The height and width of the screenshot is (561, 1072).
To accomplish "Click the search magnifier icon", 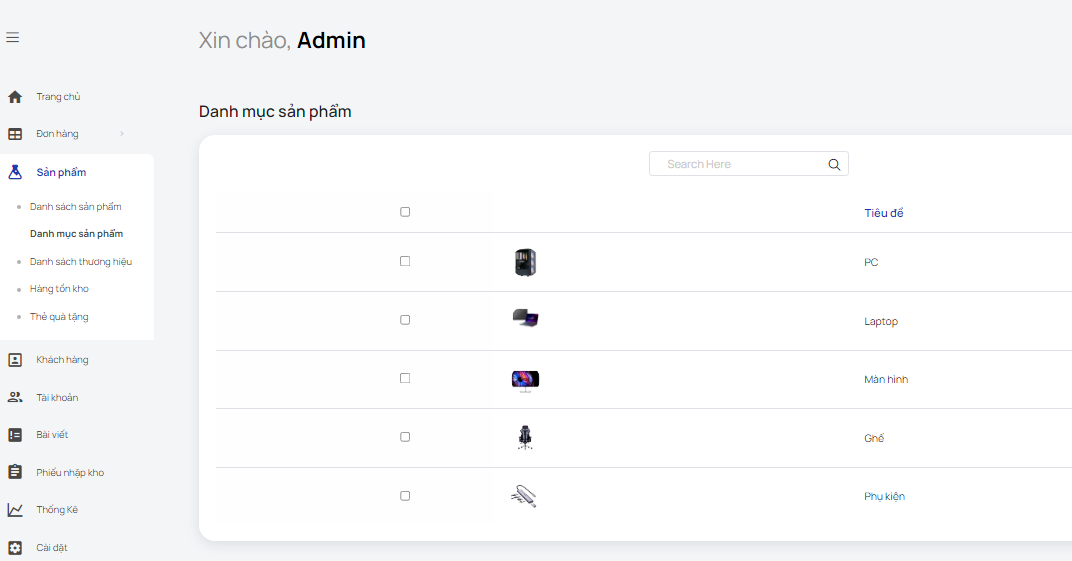I will [834, 164].
